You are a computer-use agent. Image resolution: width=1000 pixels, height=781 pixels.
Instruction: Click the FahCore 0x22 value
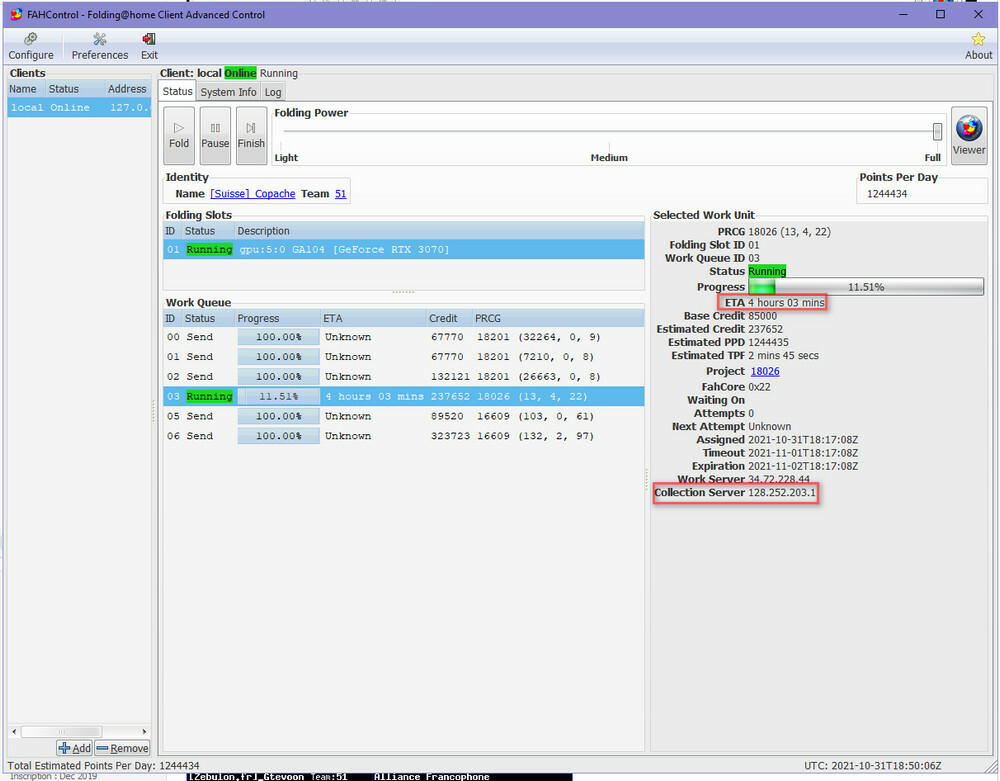759,386
